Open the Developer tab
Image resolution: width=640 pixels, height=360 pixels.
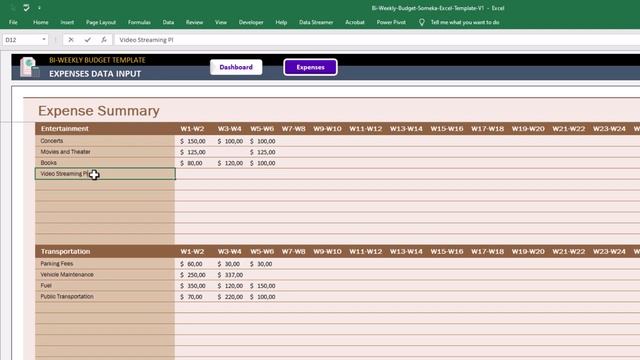(x=251, y=22)
